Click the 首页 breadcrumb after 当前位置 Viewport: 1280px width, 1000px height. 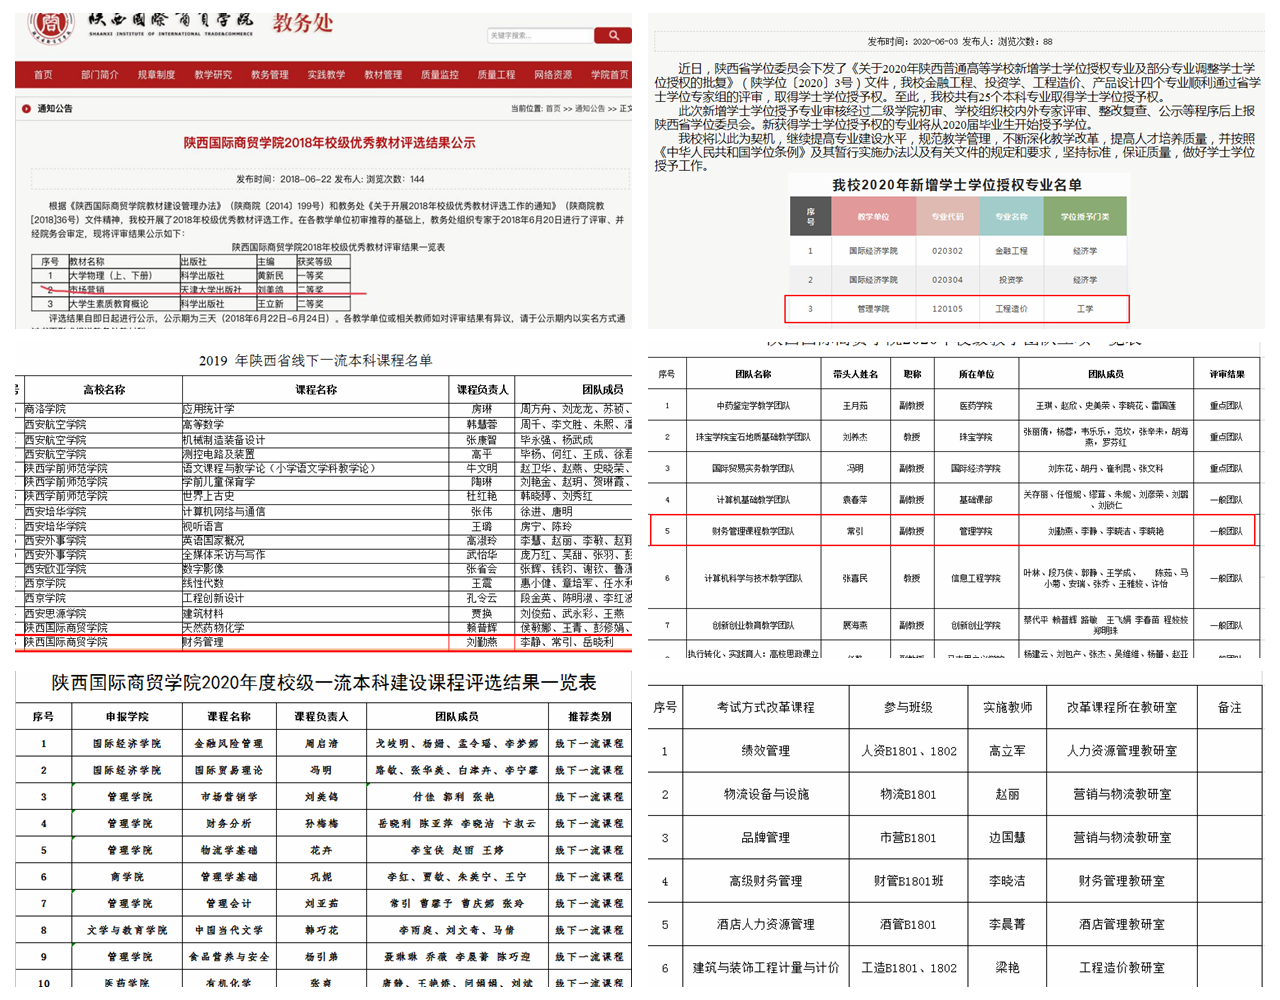[552, 109]
